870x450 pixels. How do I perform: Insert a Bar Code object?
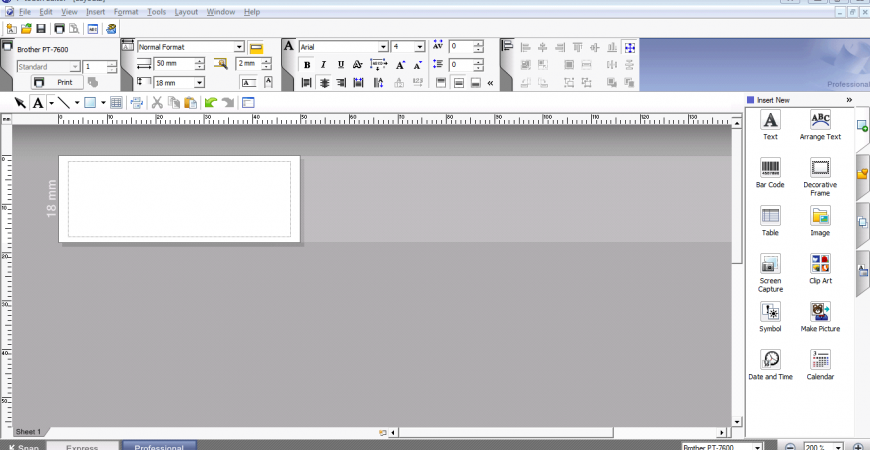(770, 168)
